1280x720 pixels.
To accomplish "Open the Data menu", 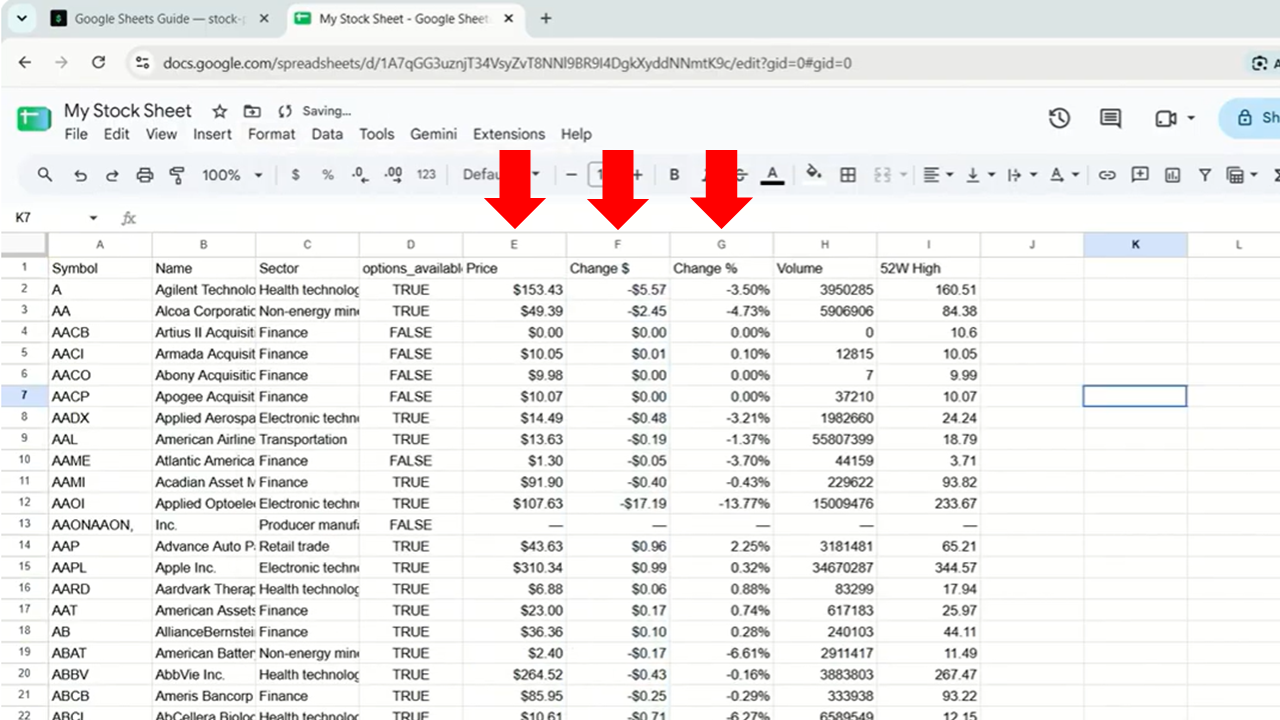I will point(327,134).
